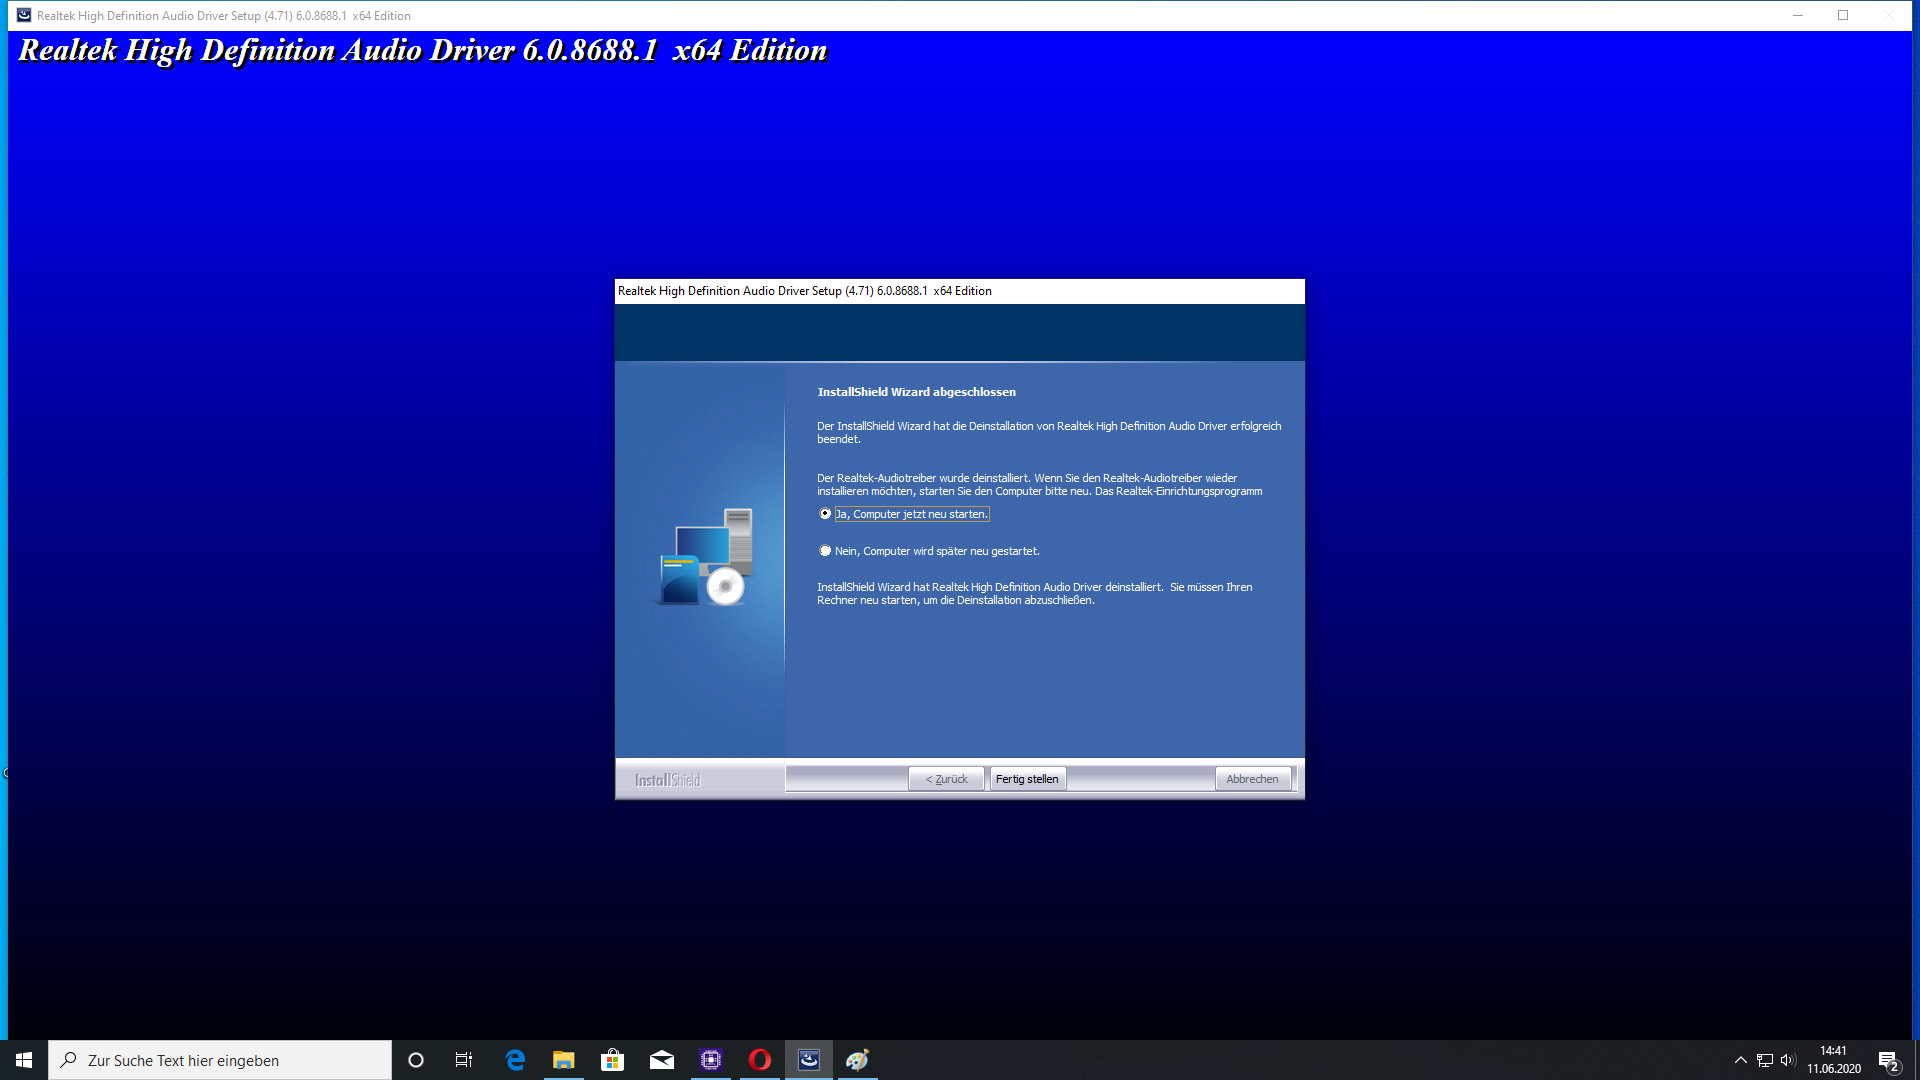Open Task View in taskbar
The height and width of the screenshot is (1080, 1920).
coord(464,1060)
